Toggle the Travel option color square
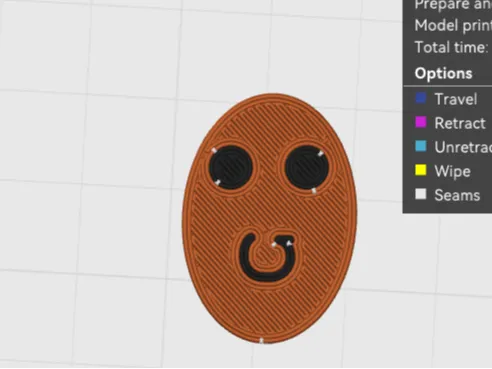This screenshot has height=369, width=492. pyautogui.click(x=421, y=98)
